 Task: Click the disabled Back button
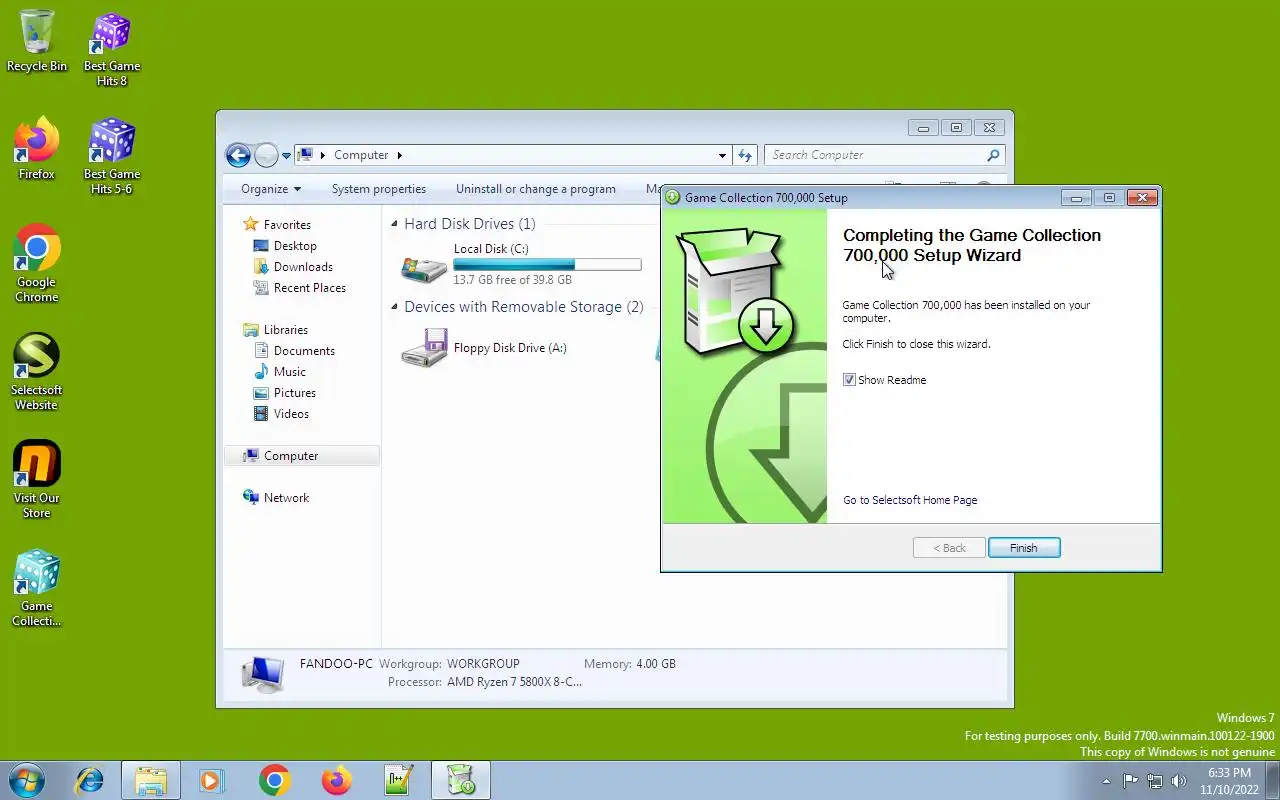(x=949, y=548)
